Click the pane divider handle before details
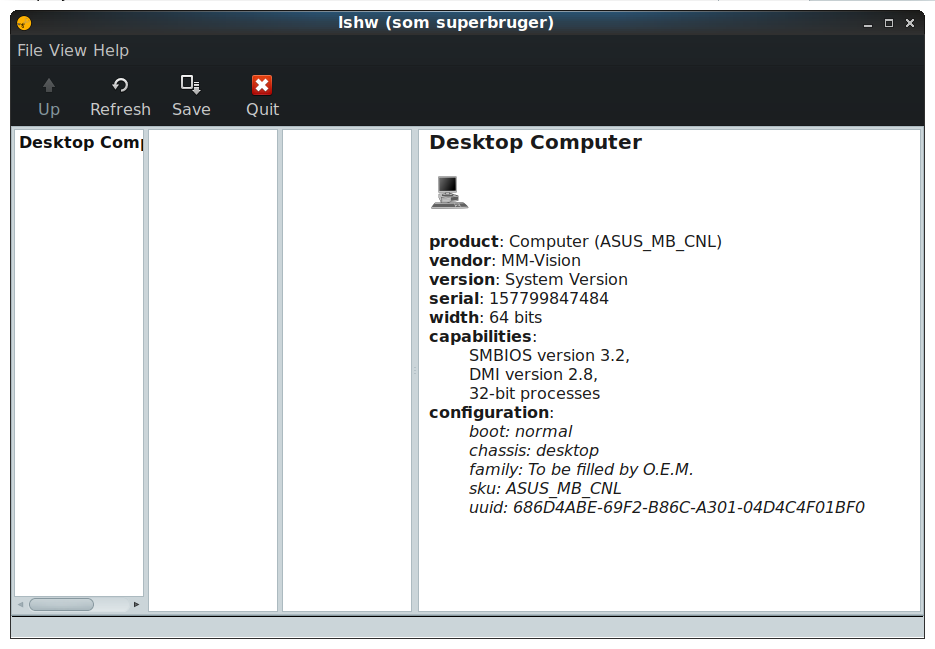The width and height of the screenshot is (935, 649). 415,370
